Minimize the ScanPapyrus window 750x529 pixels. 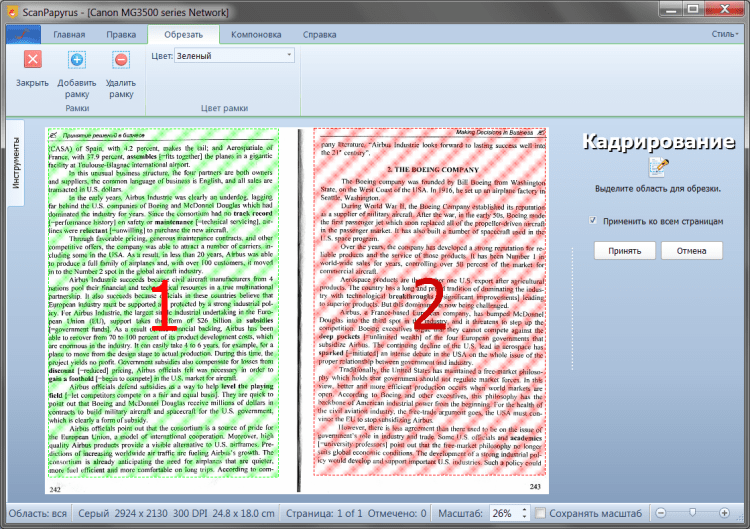(671, 9)
